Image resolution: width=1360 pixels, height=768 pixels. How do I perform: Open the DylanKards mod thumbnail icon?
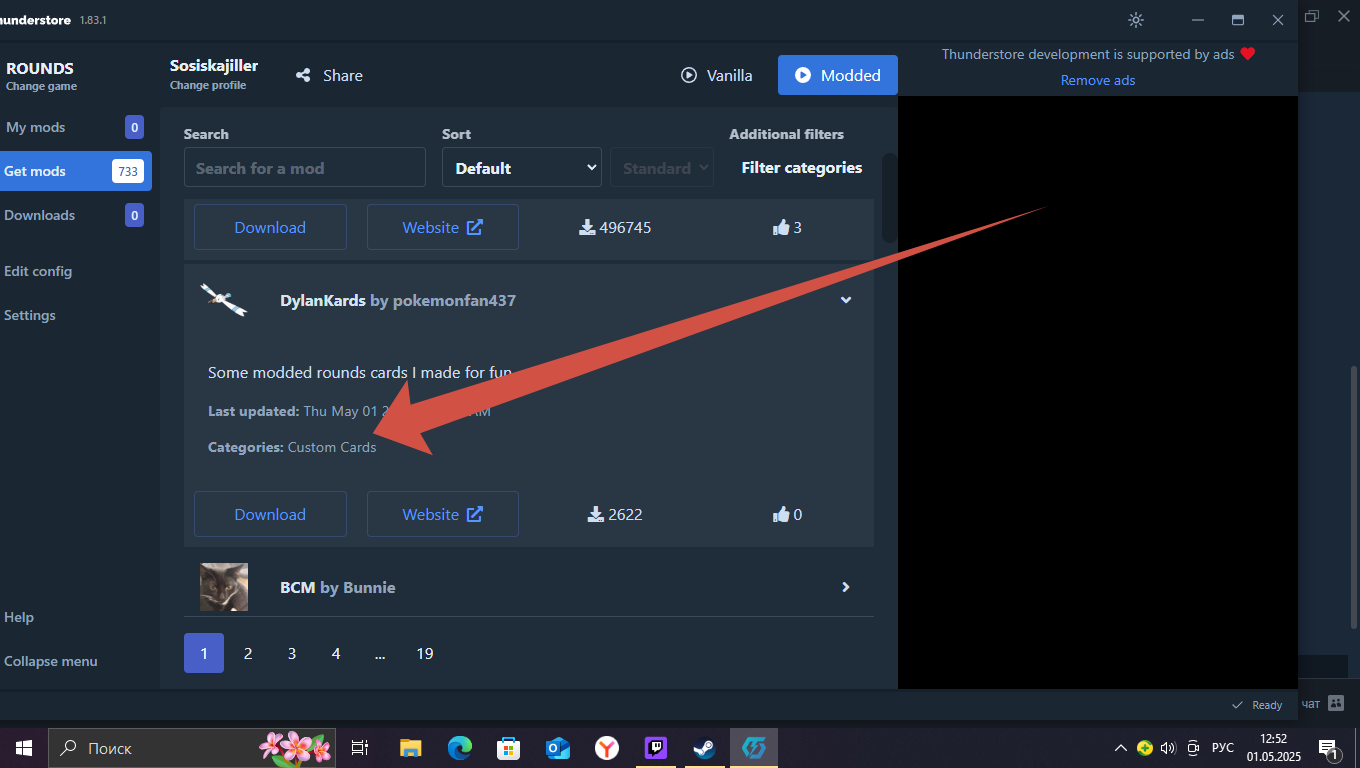pyautogui.click(x=224, y=300)
